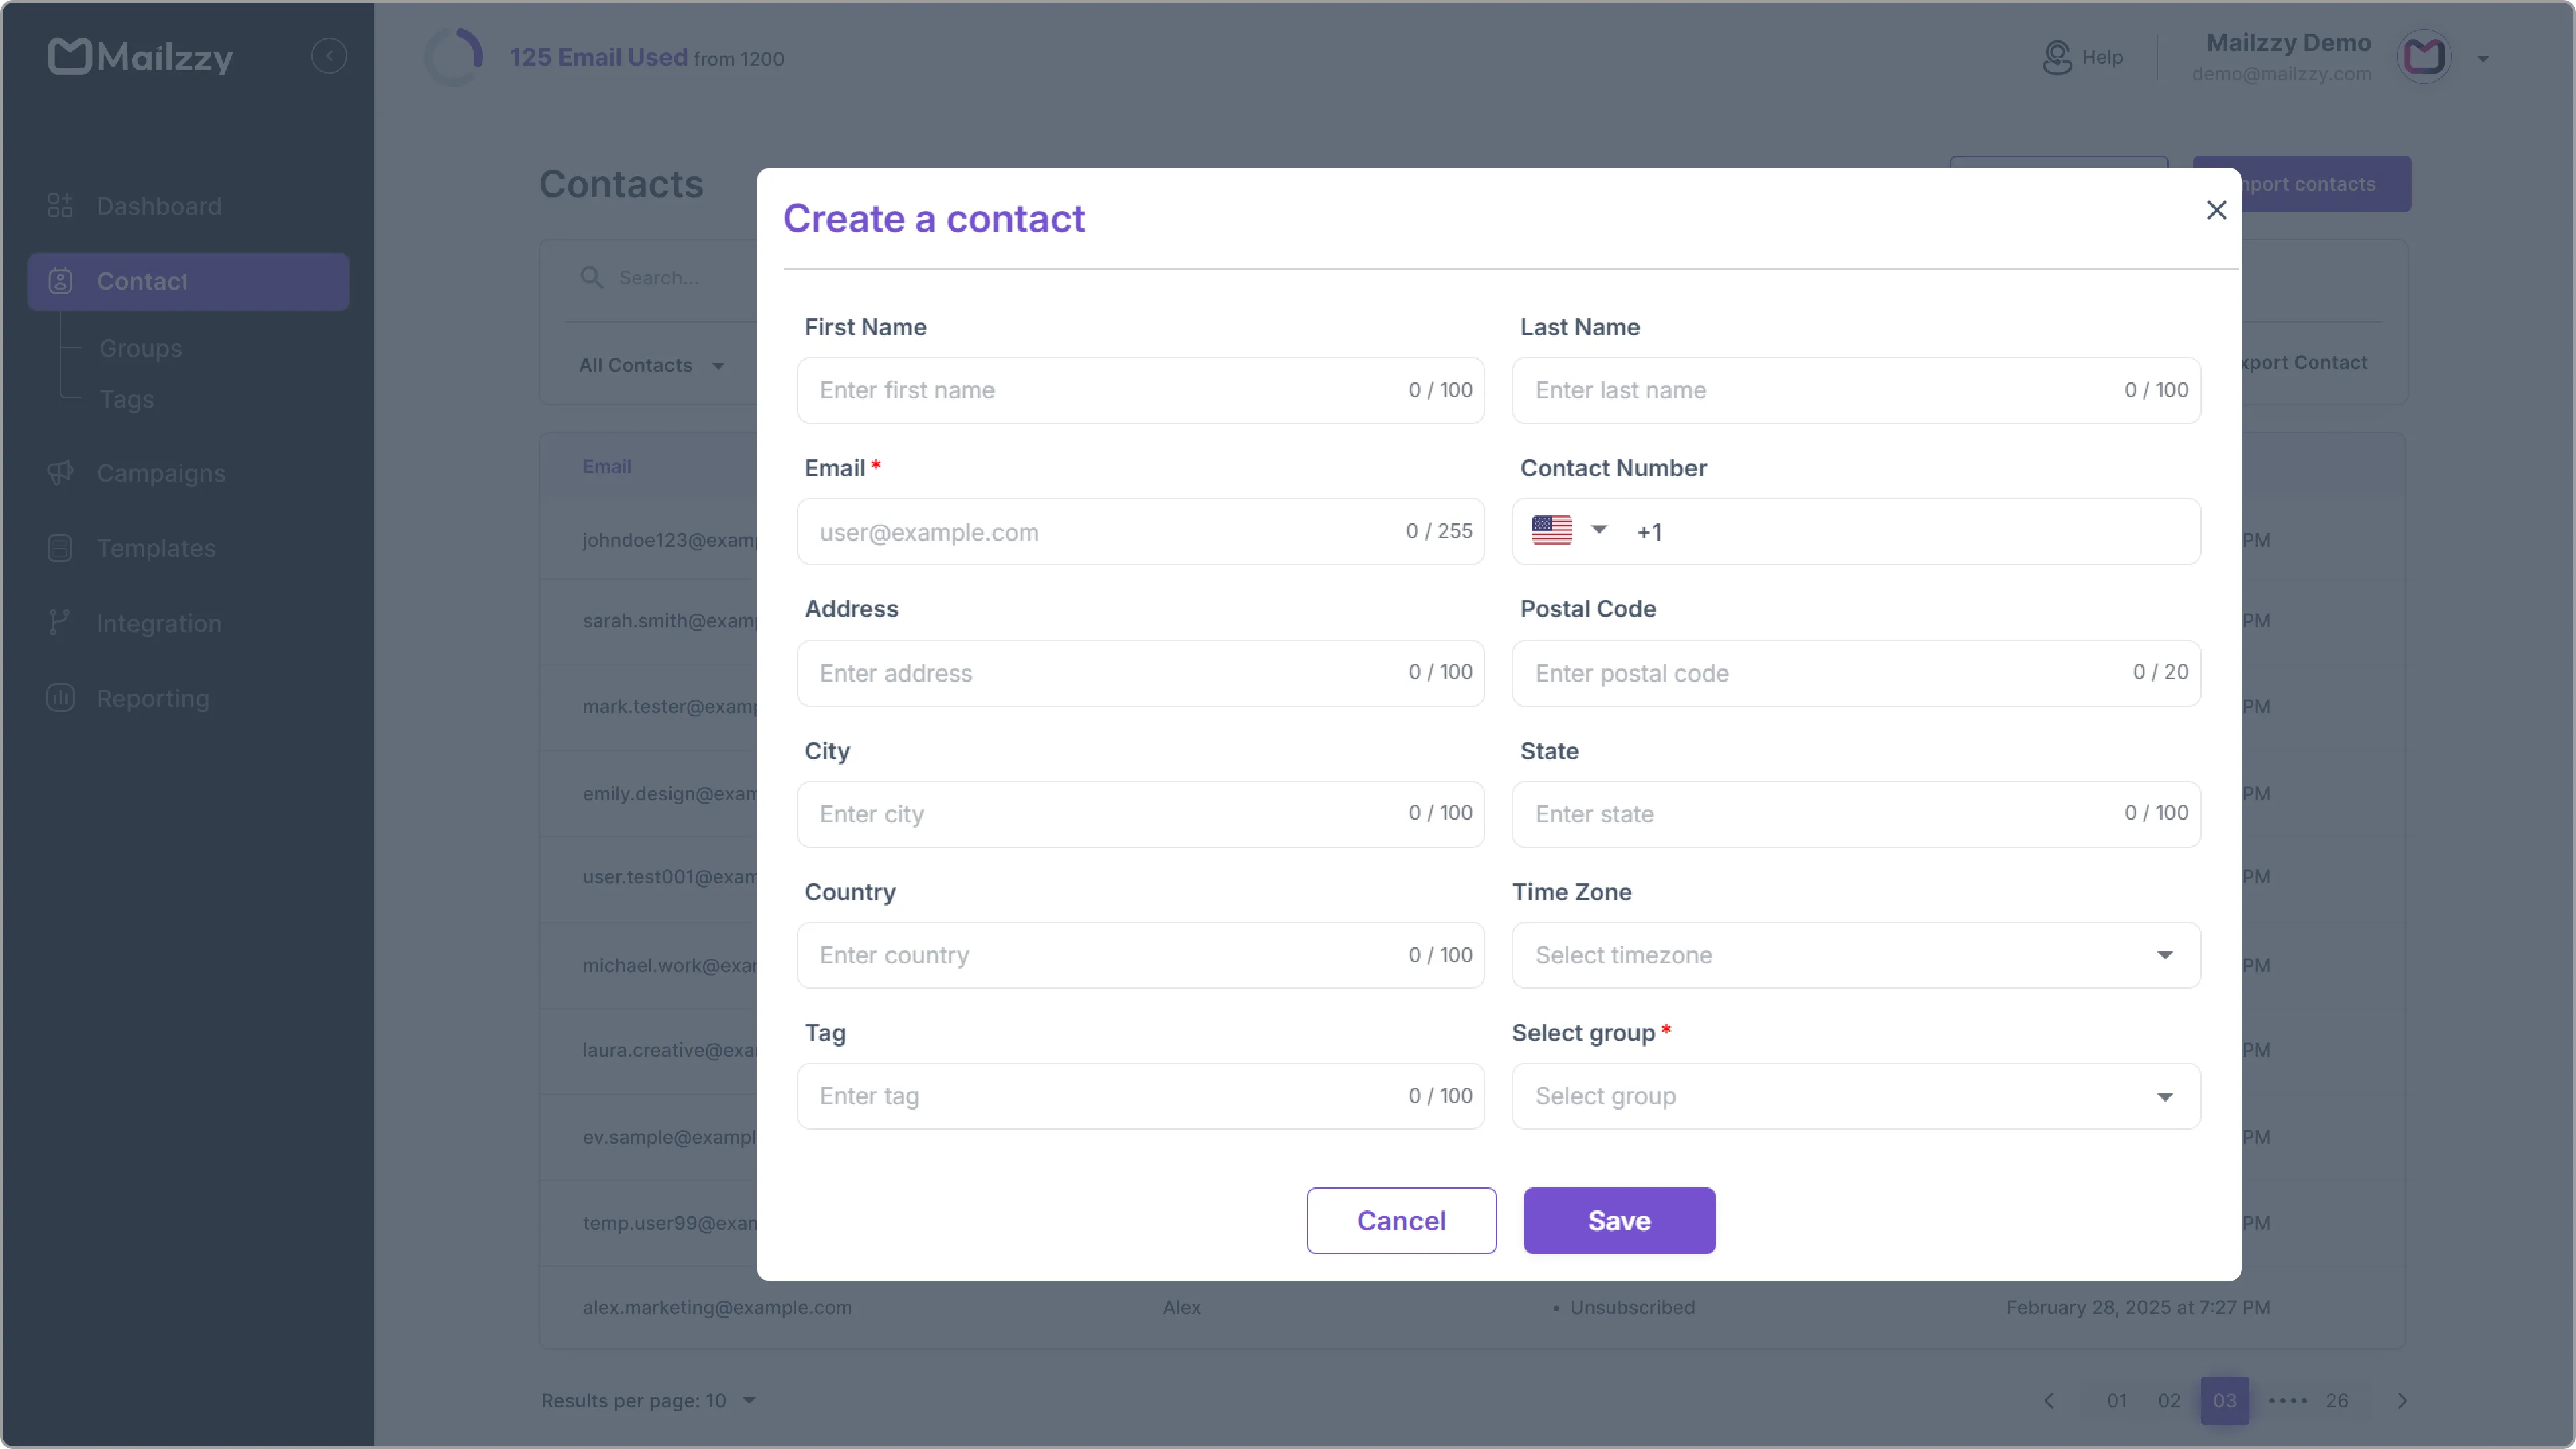
Task: Select the Integration sidebar icon
Action: (60, 622)
